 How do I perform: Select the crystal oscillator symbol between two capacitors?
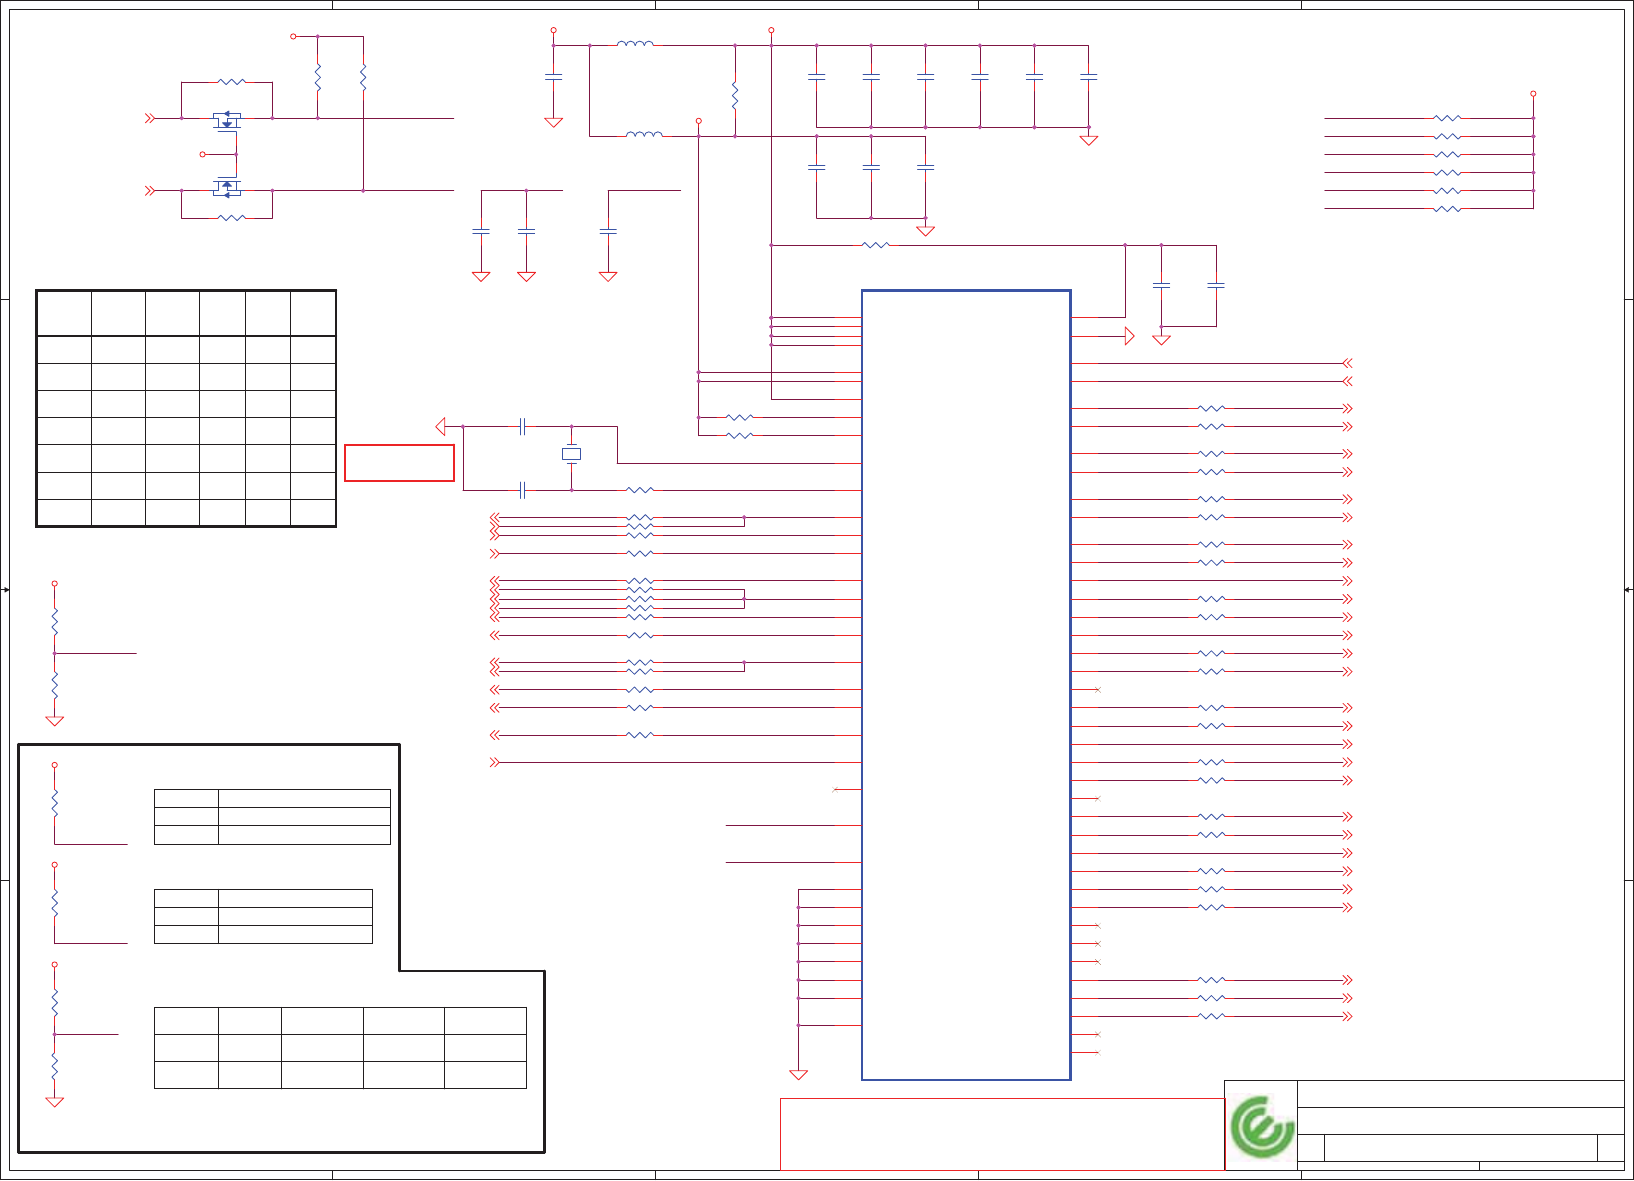571,454
